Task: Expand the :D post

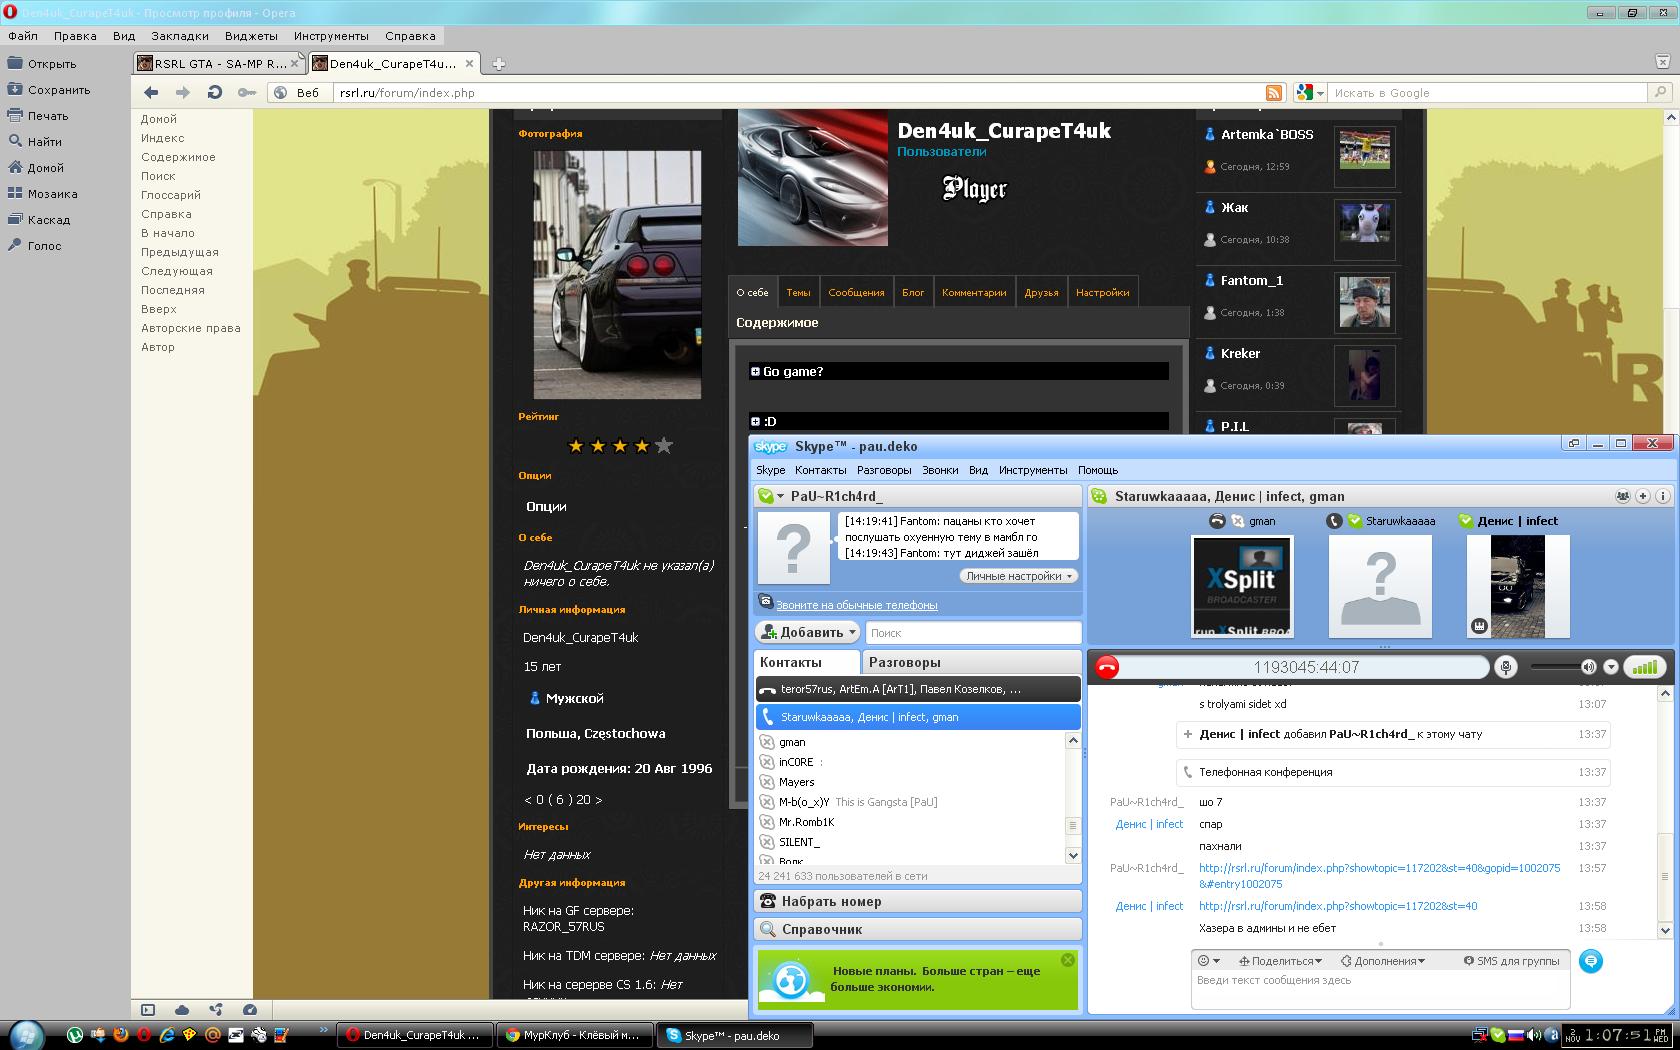Action: point(755,421)
